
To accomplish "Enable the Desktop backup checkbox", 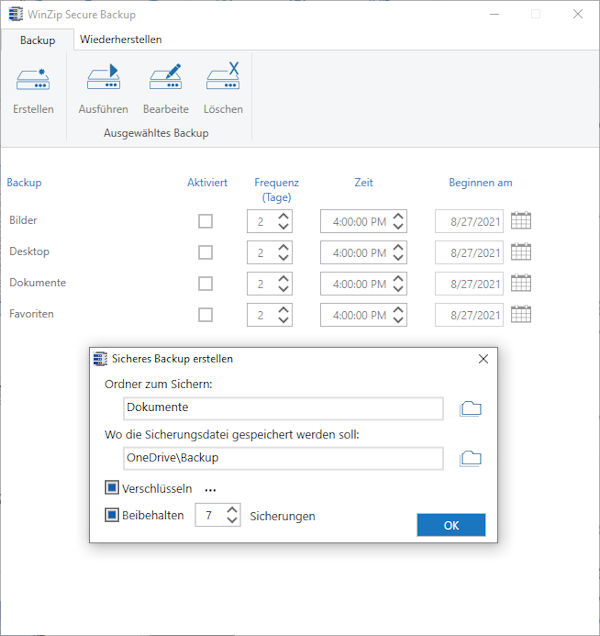I will pos(205,253).
